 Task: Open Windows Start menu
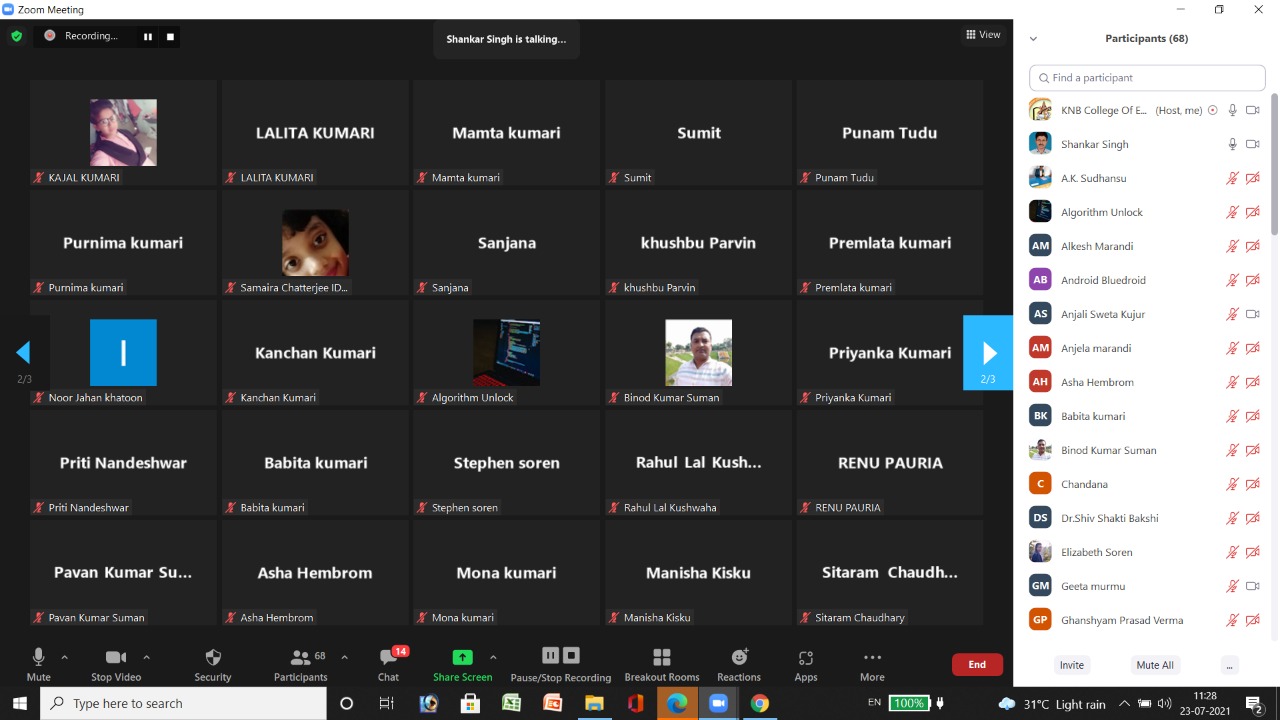20,703
